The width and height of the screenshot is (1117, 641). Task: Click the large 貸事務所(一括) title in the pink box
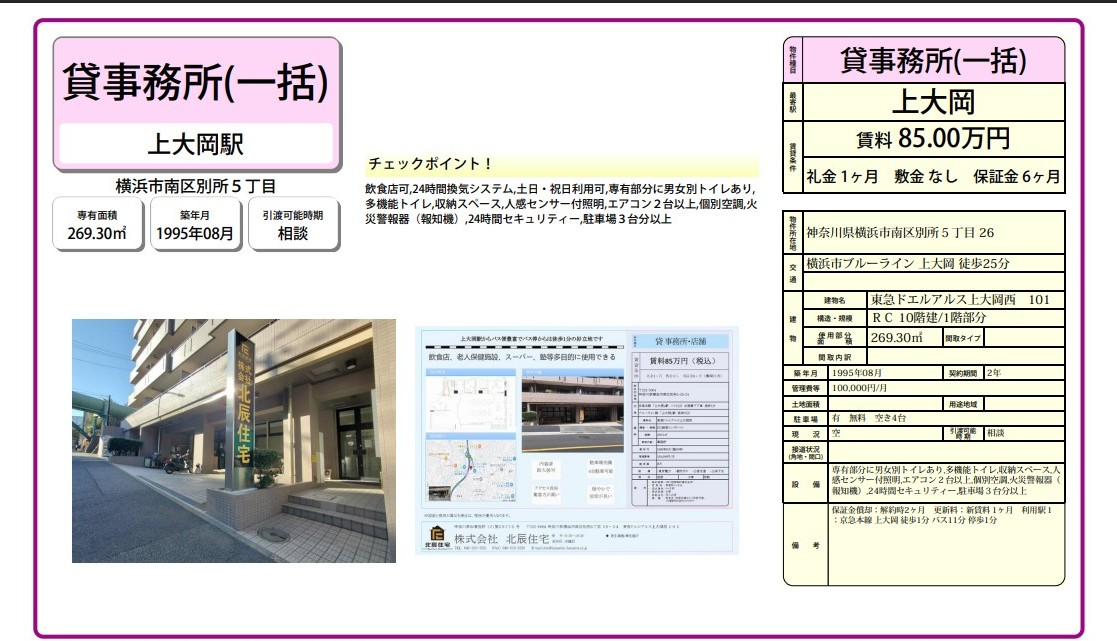[196, 83]
